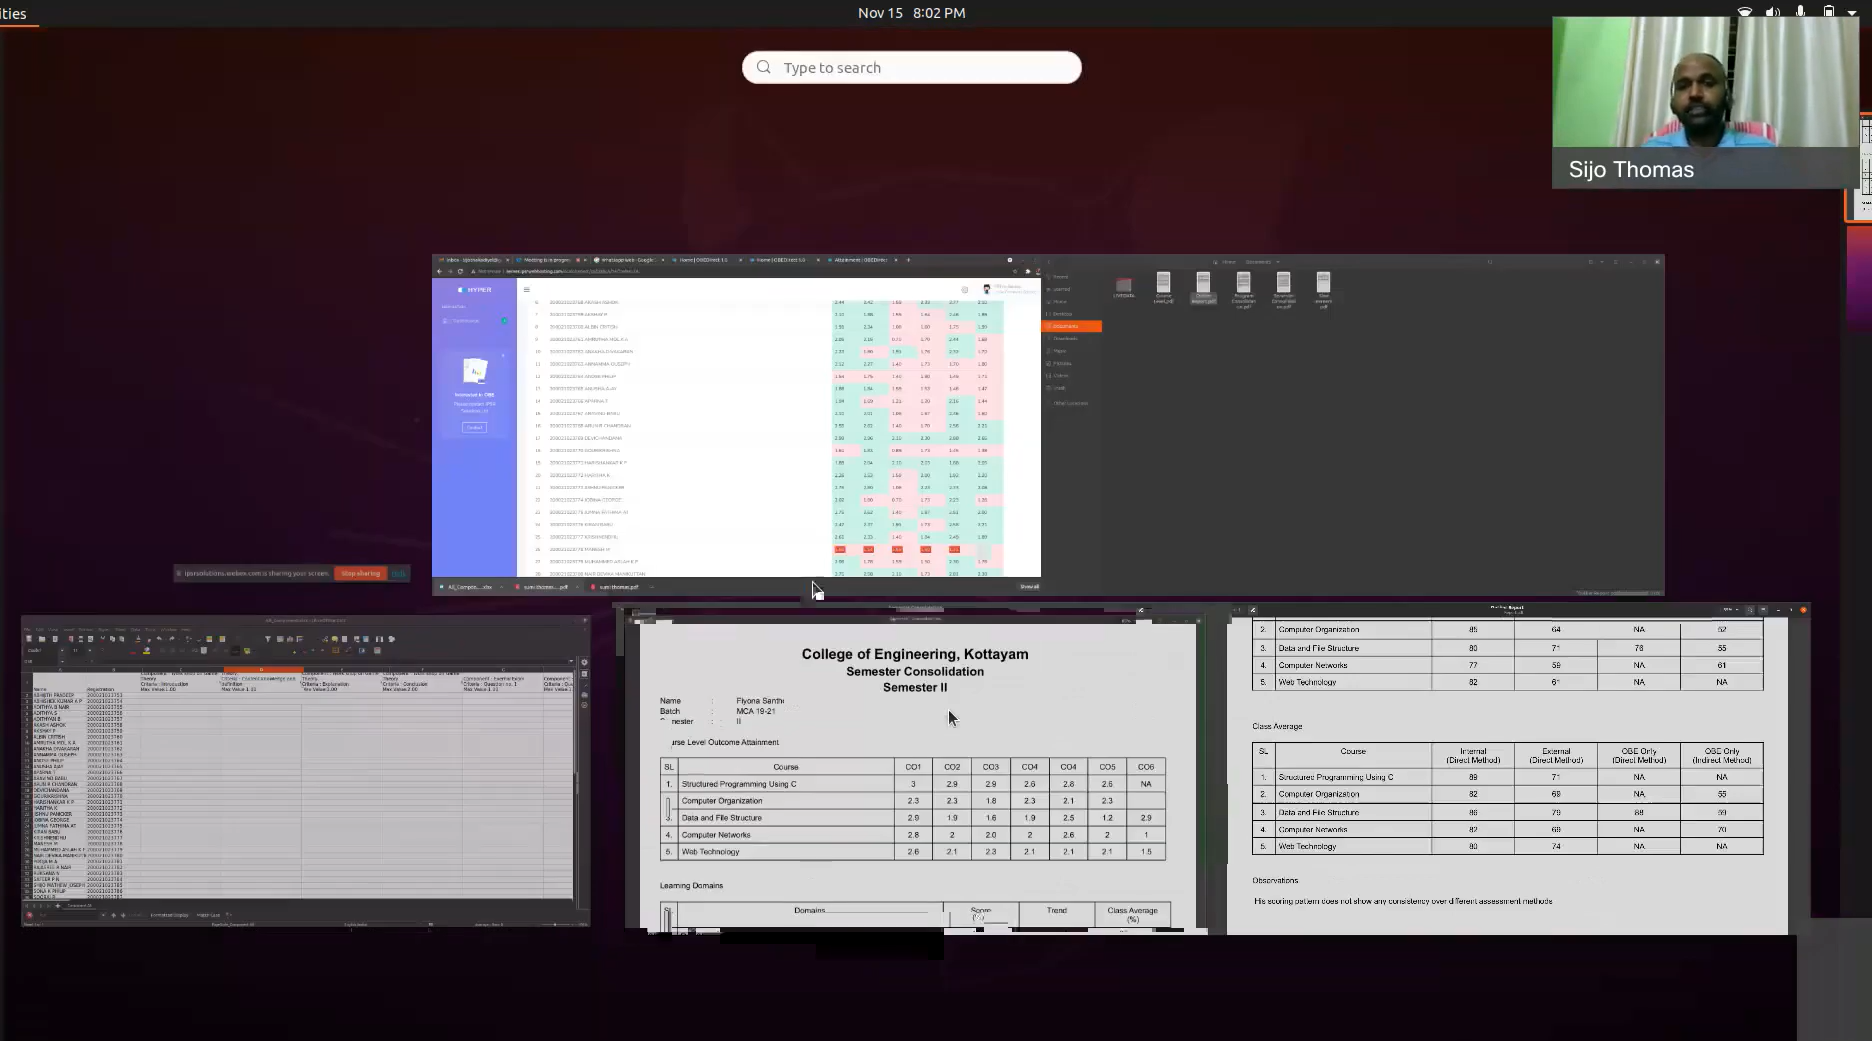The height and width of the screenshot is (1041, 1872).
Task: Select the Semester Consolidation PDF window thumbnail
Action: pyautogui.click(x=915, y=770)
